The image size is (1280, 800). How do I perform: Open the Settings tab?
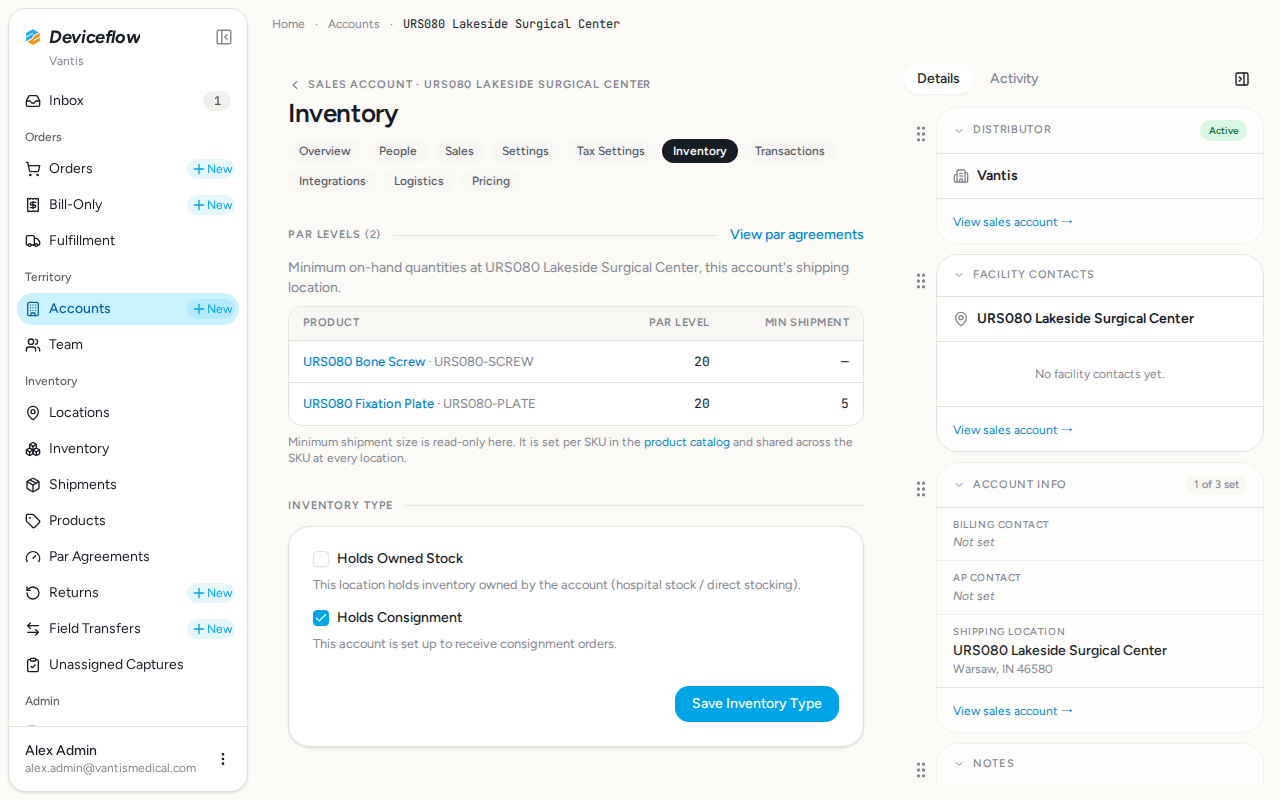pyautogui.click(x=525, y=151)
